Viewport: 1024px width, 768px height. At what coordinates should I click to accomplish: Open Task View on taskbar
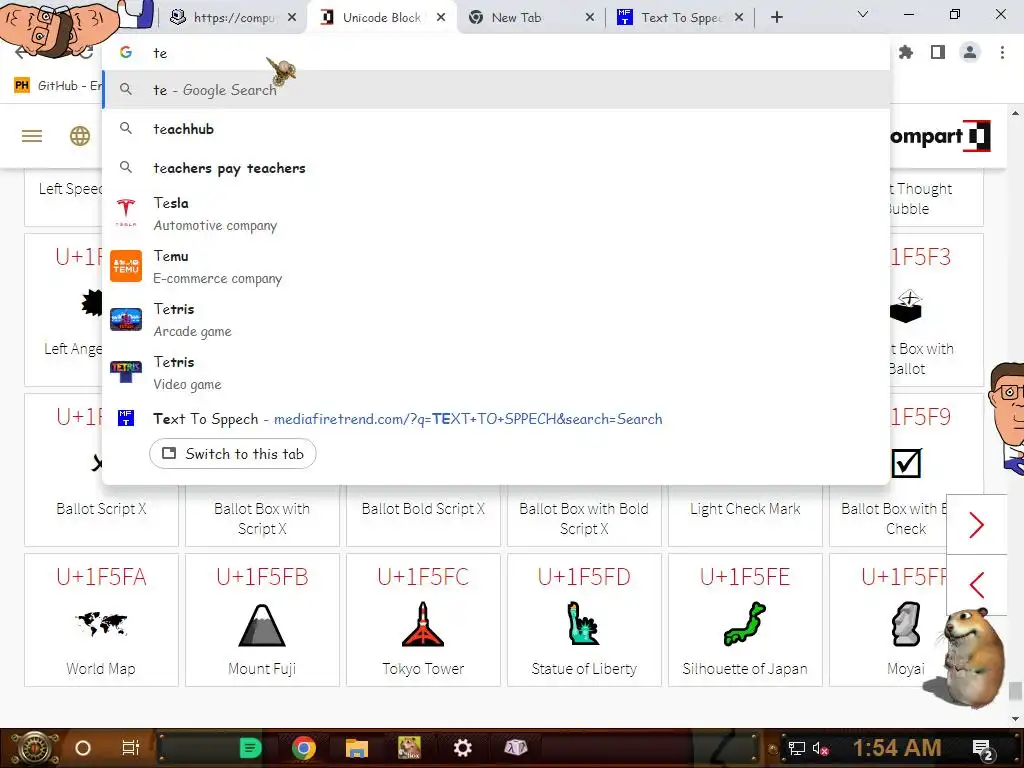point(131,748)
